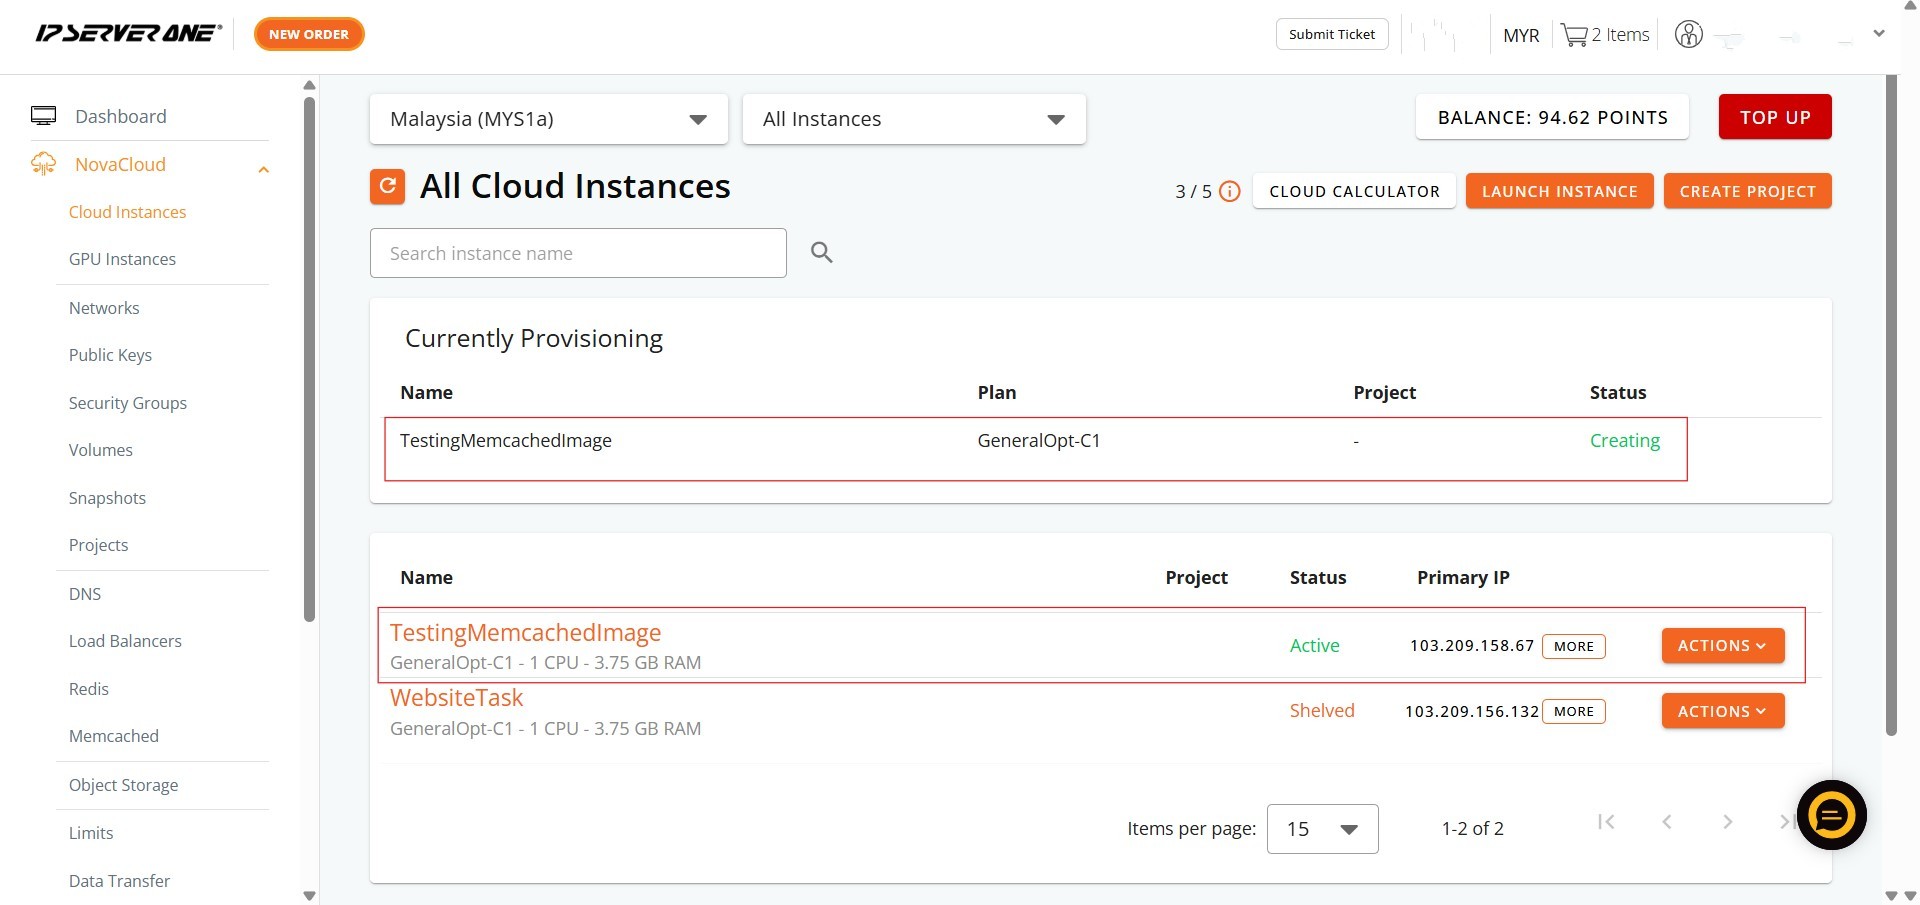Click the search magnifier icon
The image size is (1920, 905).
(821, 253)
